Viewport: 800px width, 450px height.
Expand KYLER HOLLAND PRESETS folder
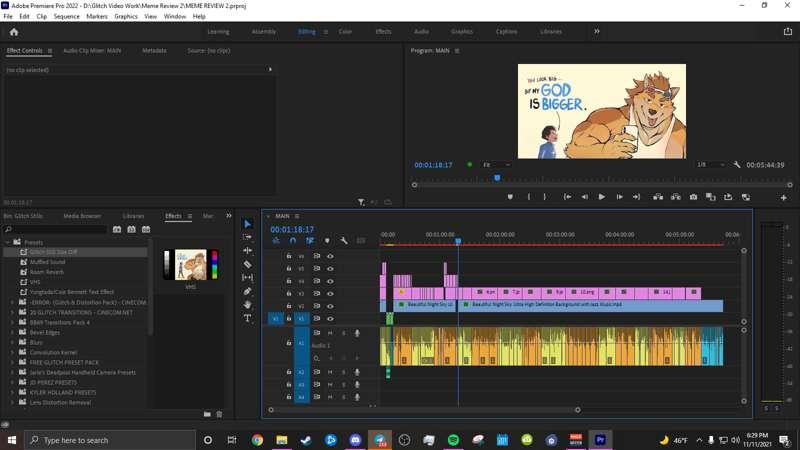(12, 392)
